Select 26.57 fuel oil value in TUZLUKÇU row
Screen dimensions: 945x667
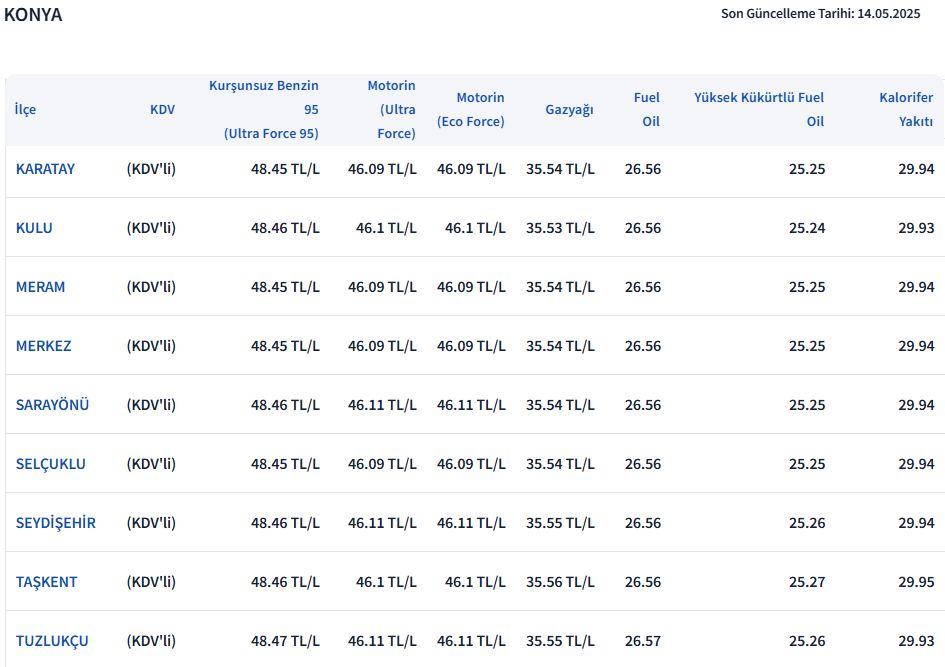pyautogui.click(x=642, y=642)
